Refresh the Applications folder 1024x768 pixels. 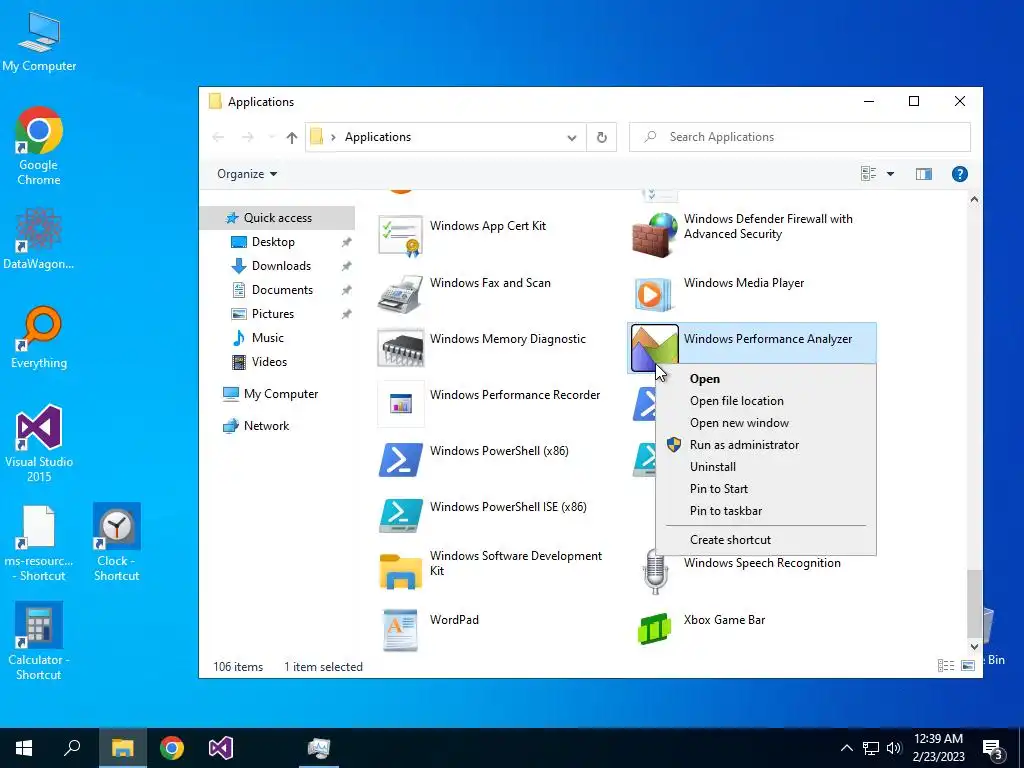(601, 137)
